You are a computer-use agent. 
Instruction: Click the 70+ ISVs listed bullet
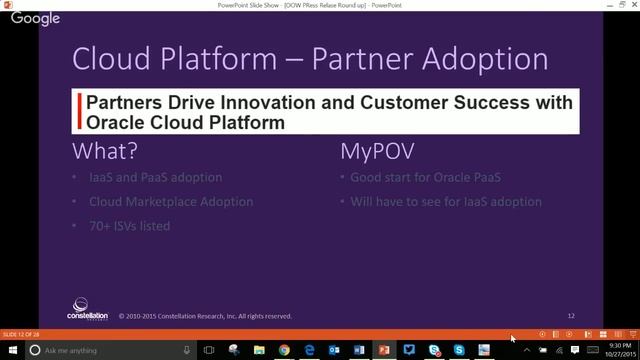click(129, 226)
